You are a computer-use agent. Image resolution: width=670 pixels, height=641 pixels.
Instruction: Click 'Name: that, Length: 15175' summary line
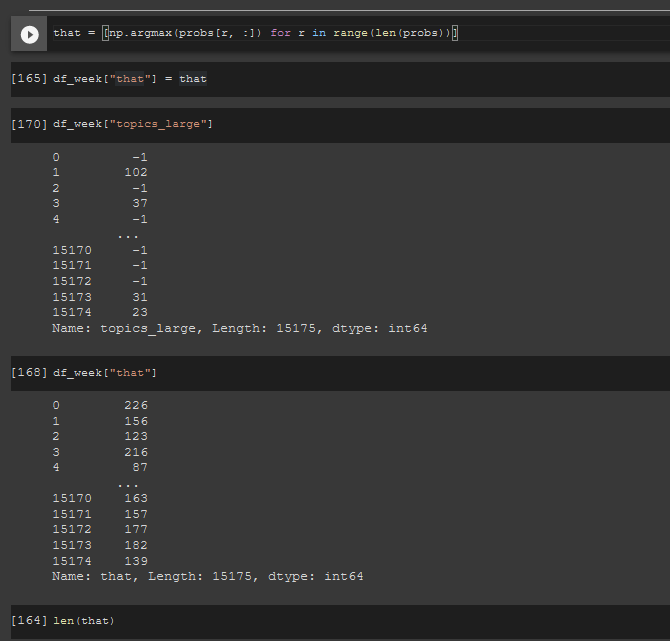pos(208,576)
